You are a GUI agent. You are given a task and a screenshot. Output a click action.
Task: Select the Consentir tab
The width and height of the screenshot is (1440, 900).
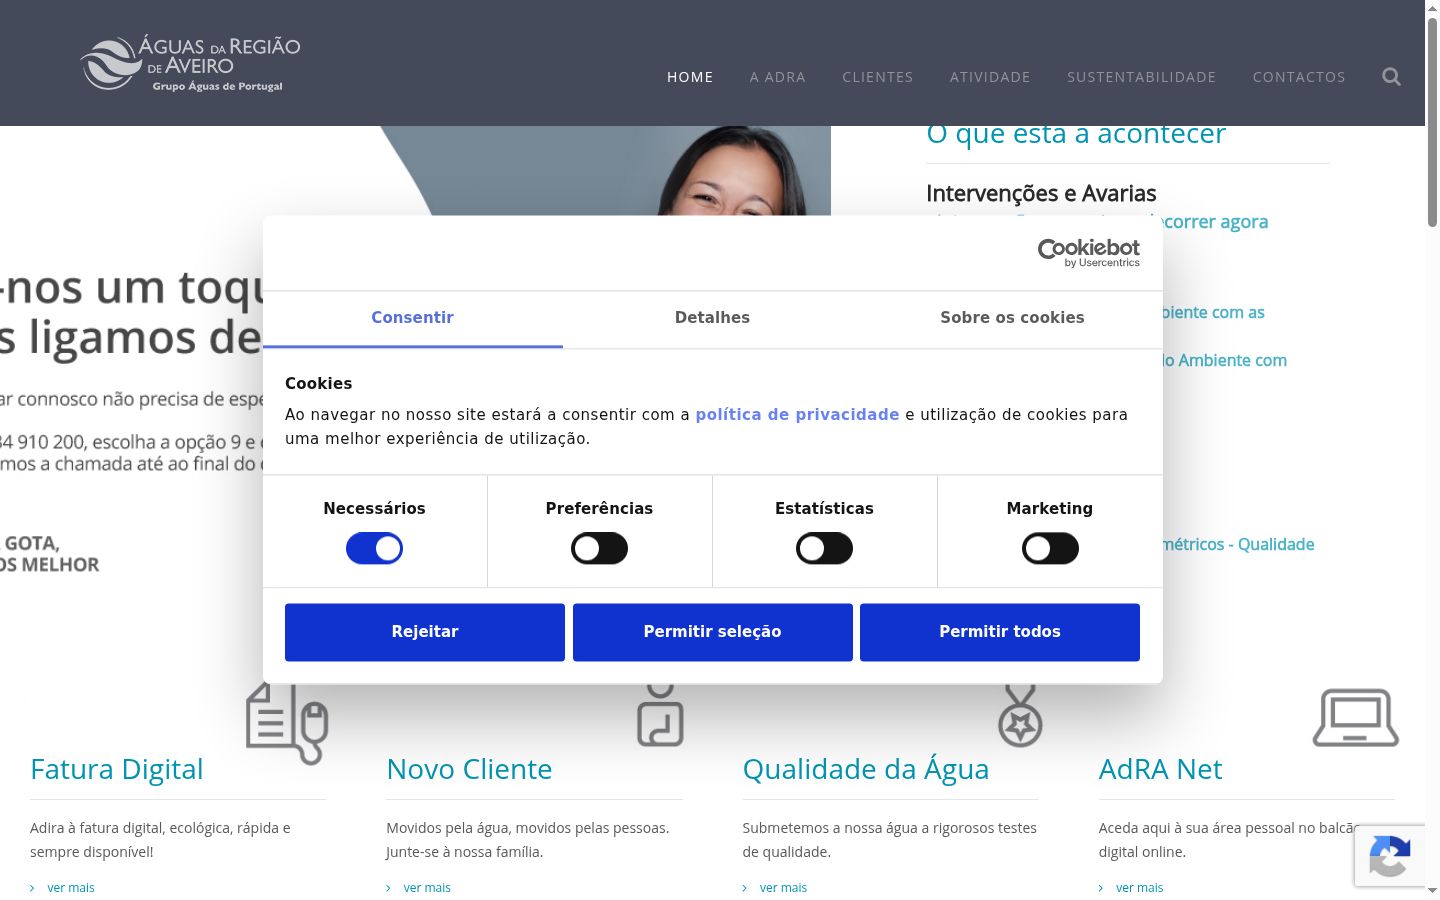(412, 318)
